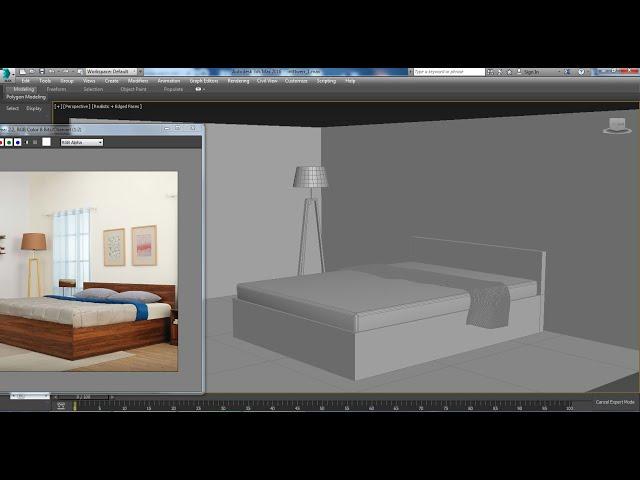Toggle the red channel in render window
The width and height of the screenshot is (640, 480).
(x=1, y=142)
